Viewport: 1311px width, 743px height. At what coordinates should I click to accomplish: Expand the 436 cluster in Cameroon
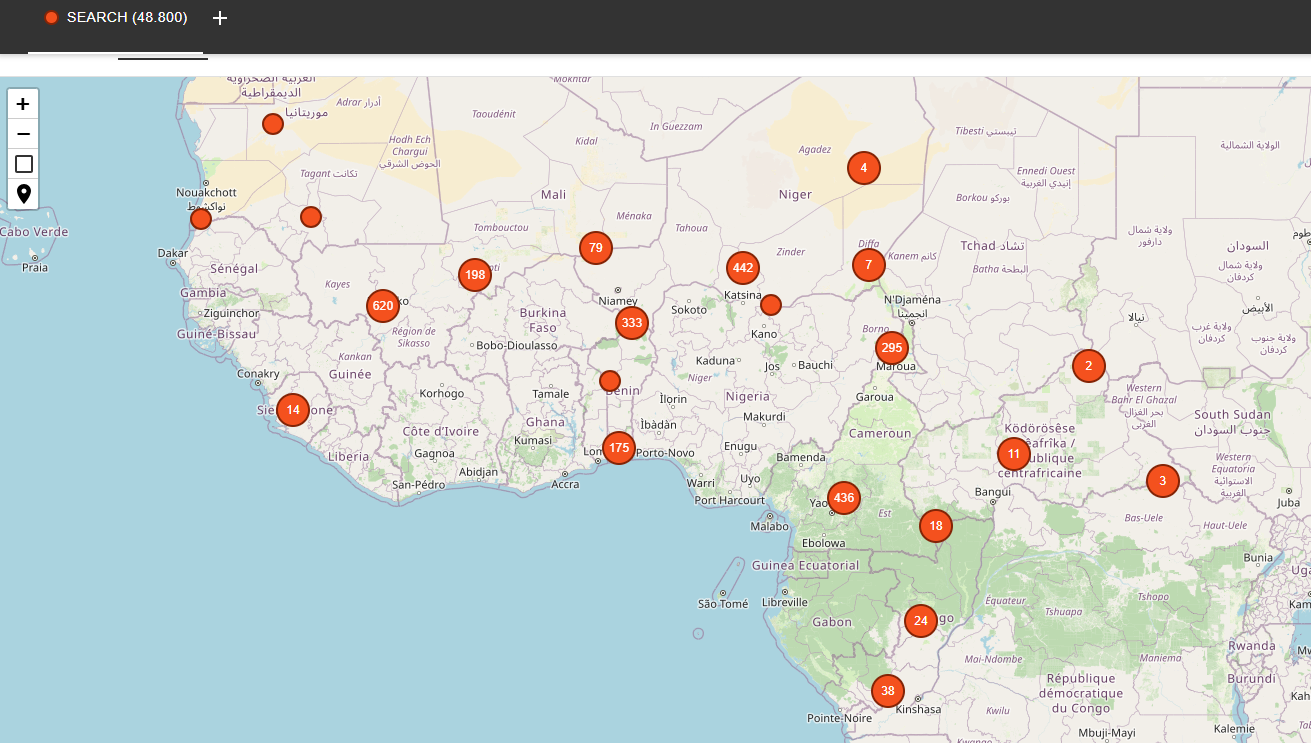click(844, 497)
